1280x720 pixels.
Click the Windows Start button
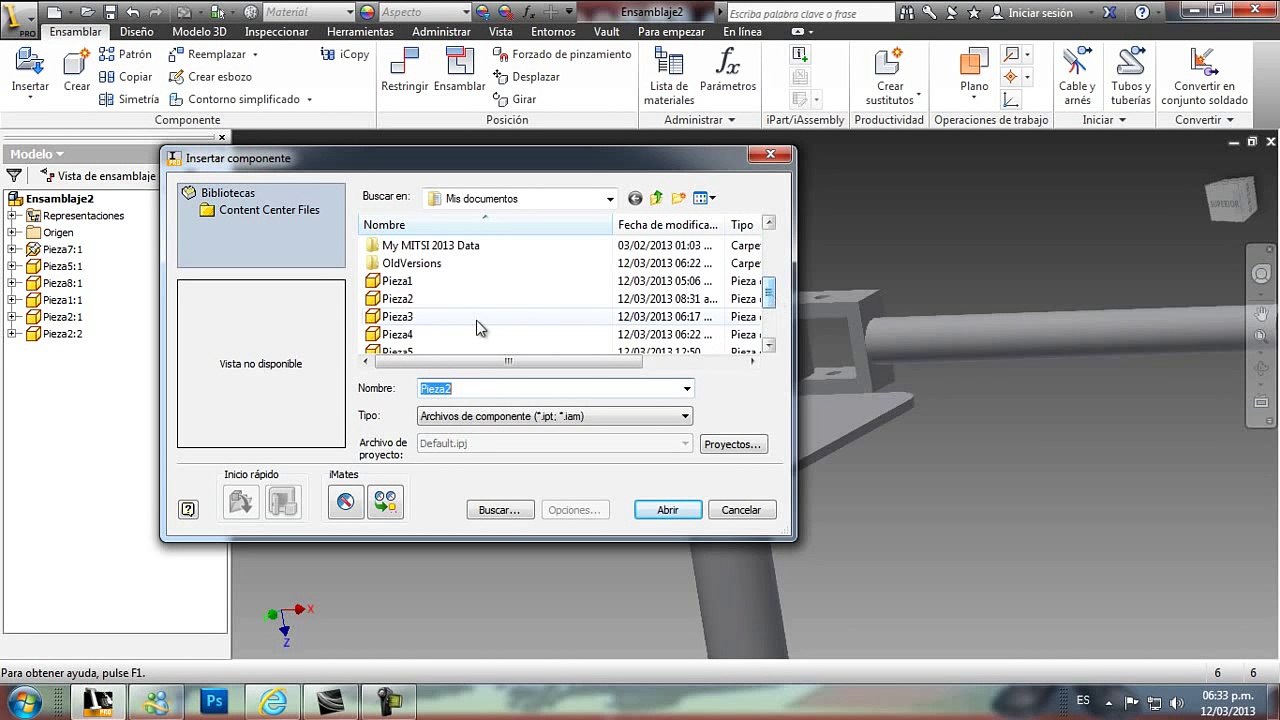point(25,702)
